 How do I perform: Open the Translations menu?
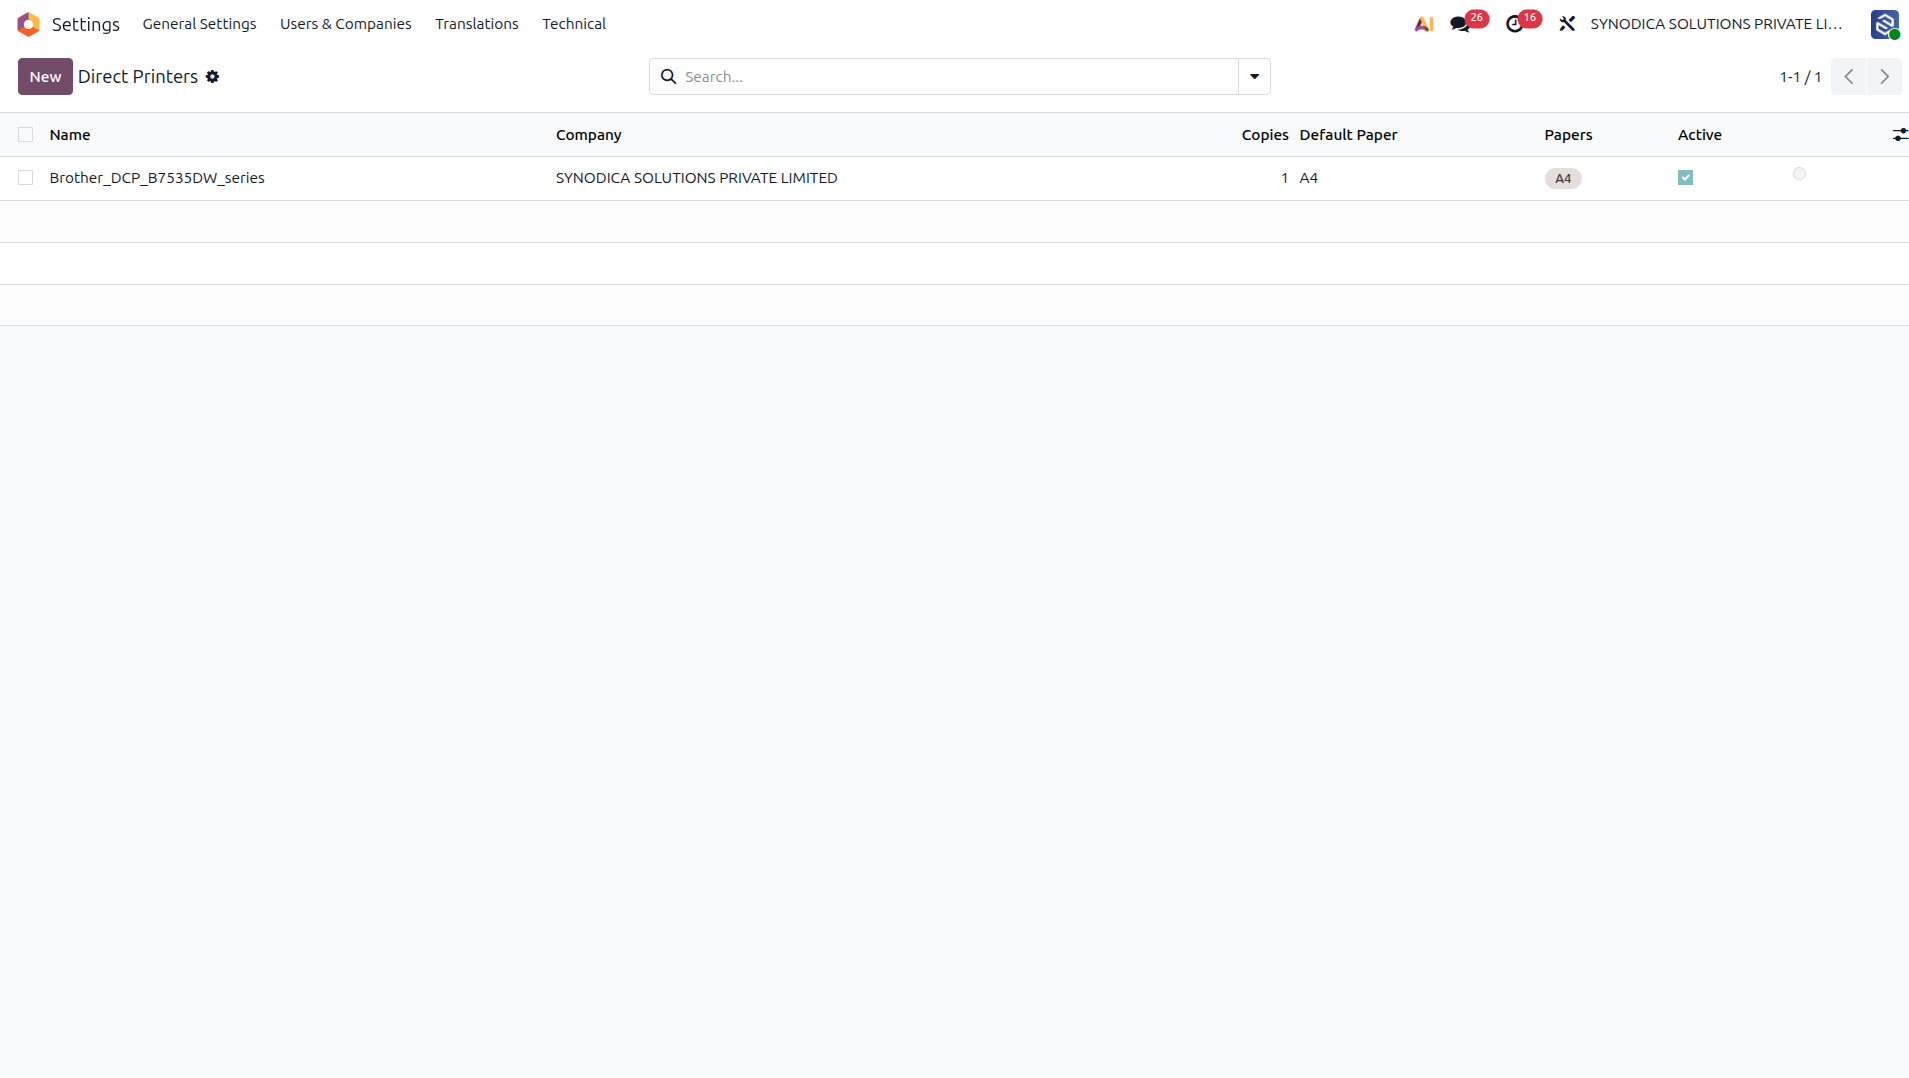(477, 24)
